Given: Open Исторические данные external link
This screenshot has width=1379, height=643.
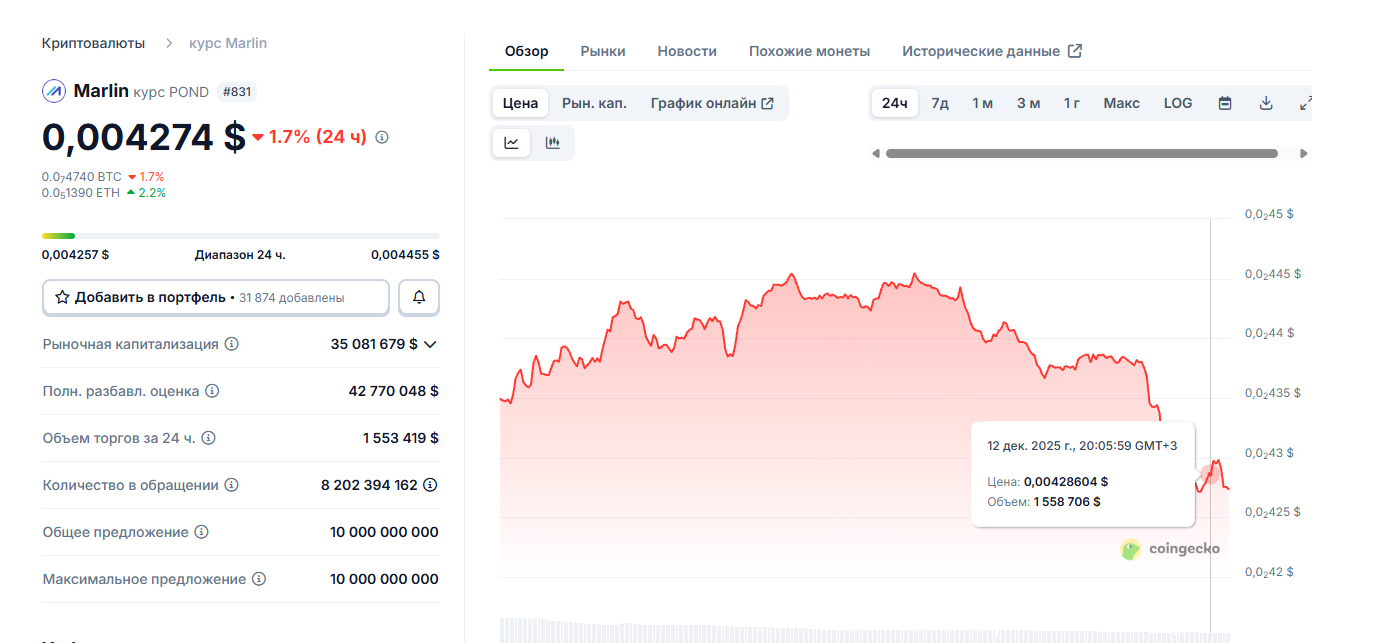Looking at the screenshot, I should pyautogui.click(x=991, y=51).
